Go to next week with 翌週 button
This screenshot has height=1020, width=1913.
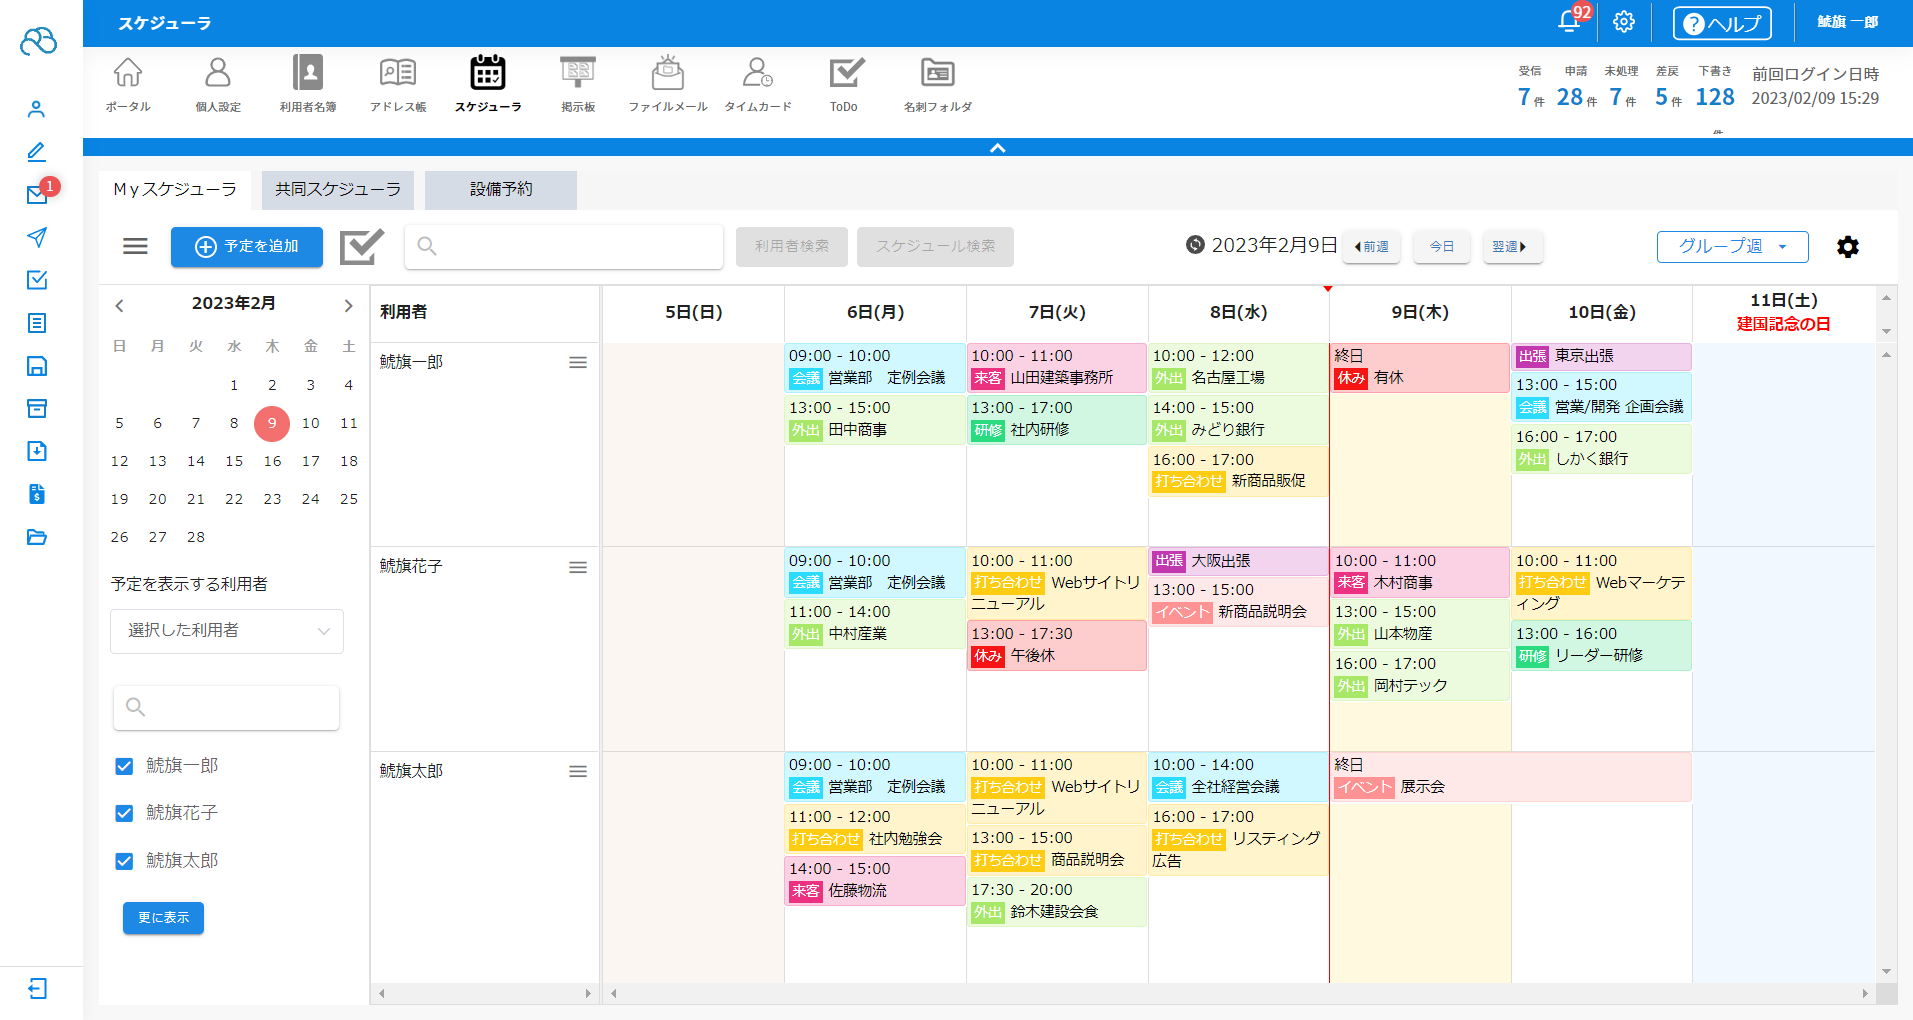pos(1512,247)
